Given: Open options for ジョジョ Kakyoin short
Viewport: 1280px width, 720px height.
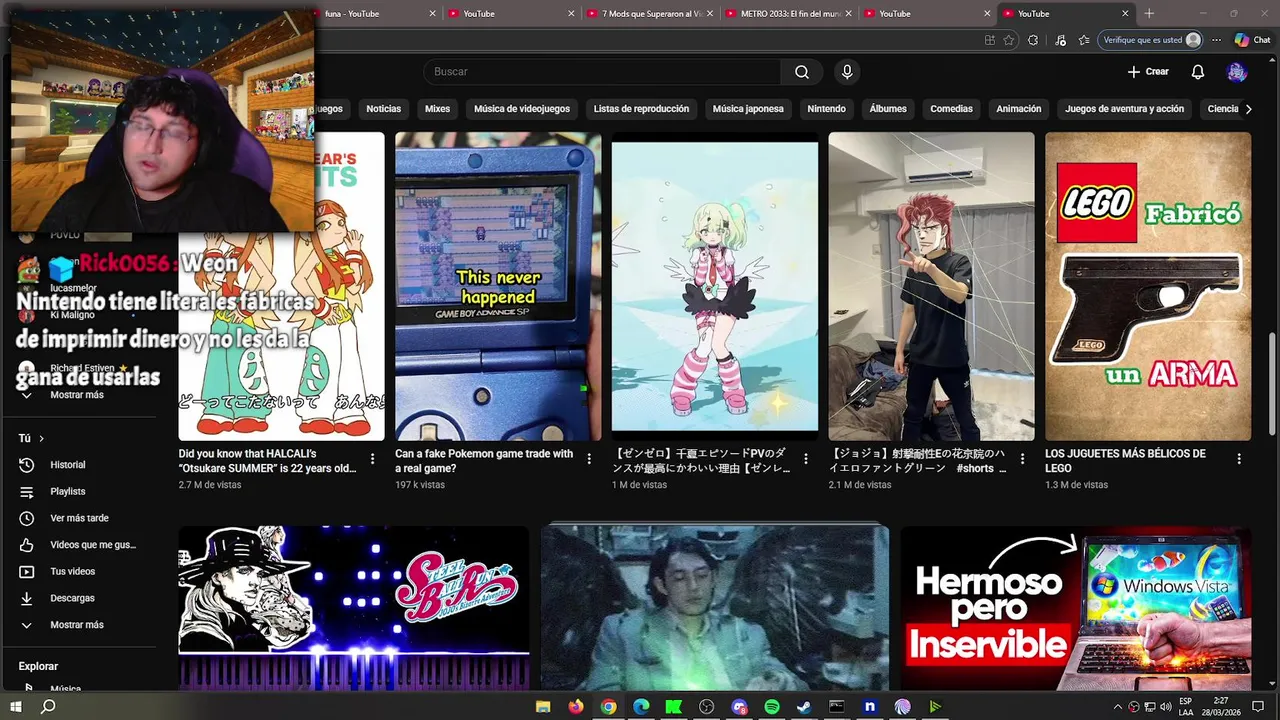Looking at the screenshot, I should pos(1022,459).
